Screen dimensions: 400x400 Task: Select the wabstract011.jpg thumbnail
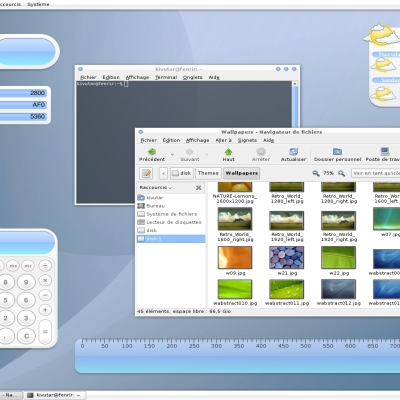coord(287,289)
